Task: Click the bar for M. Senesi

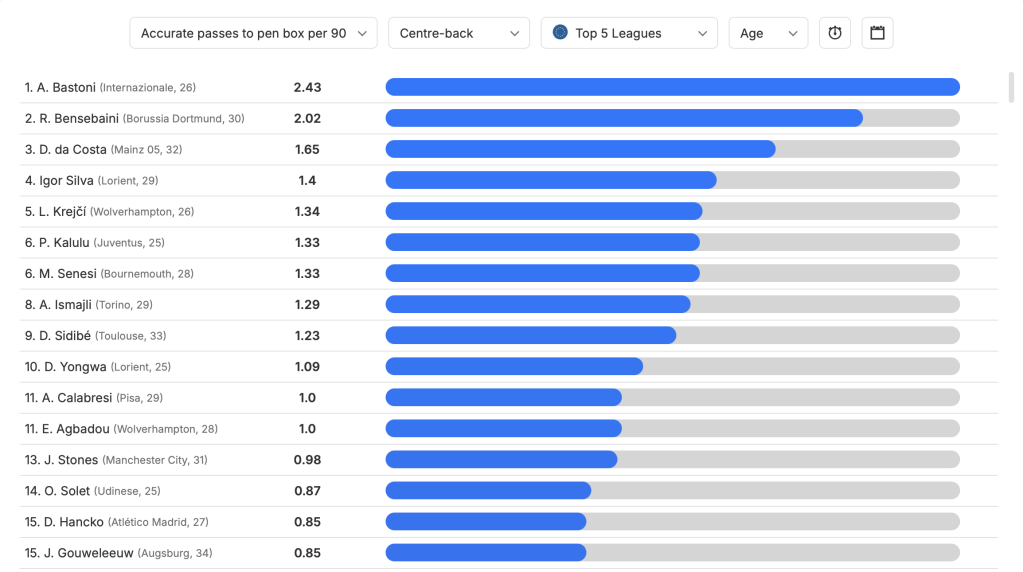Action: point(672,273)
